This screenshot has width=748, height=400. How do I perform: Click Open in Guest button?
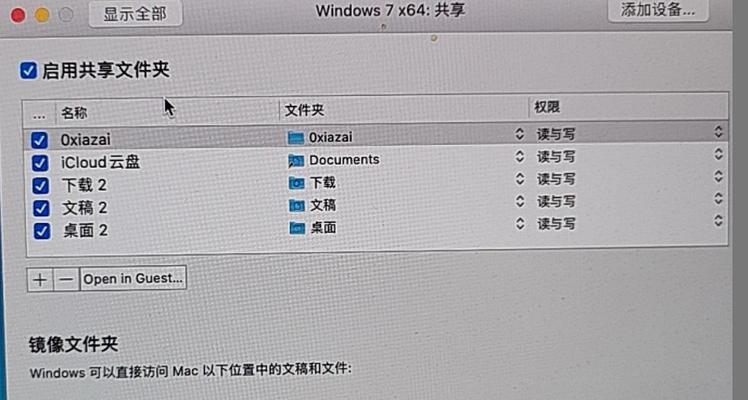[x=133, y=278]
